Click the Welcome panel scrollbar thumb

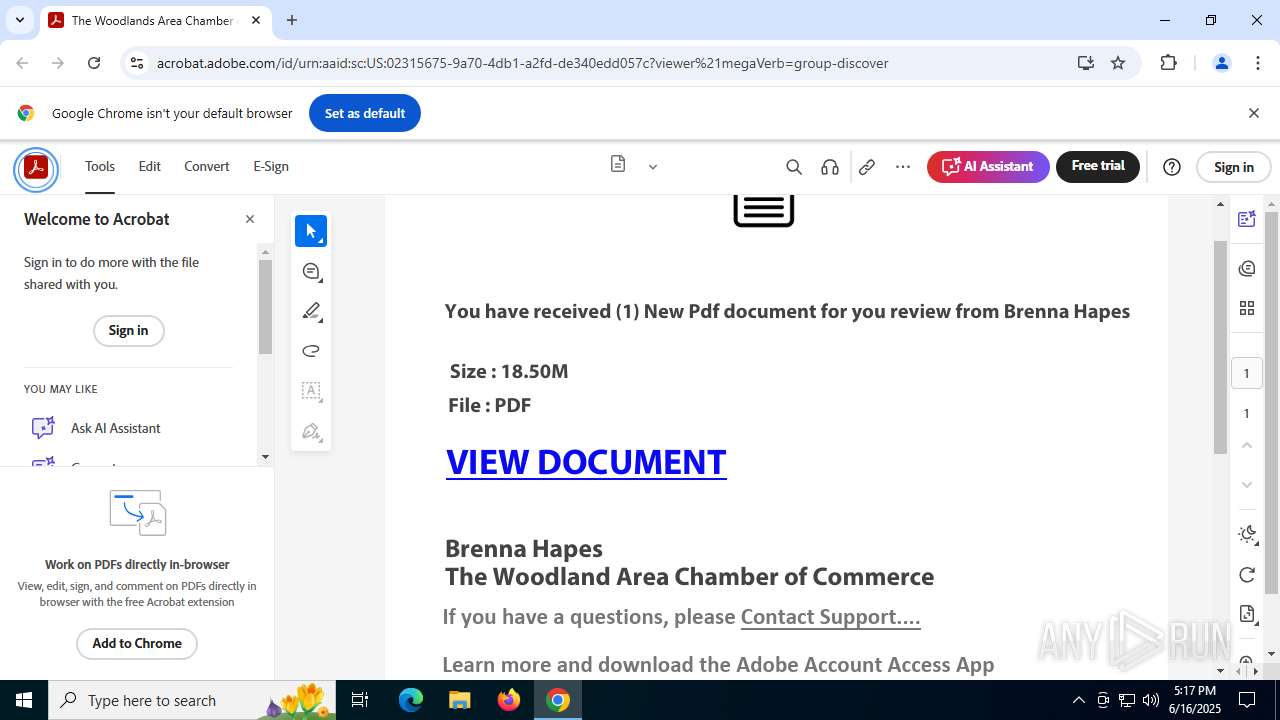[265, 306]
